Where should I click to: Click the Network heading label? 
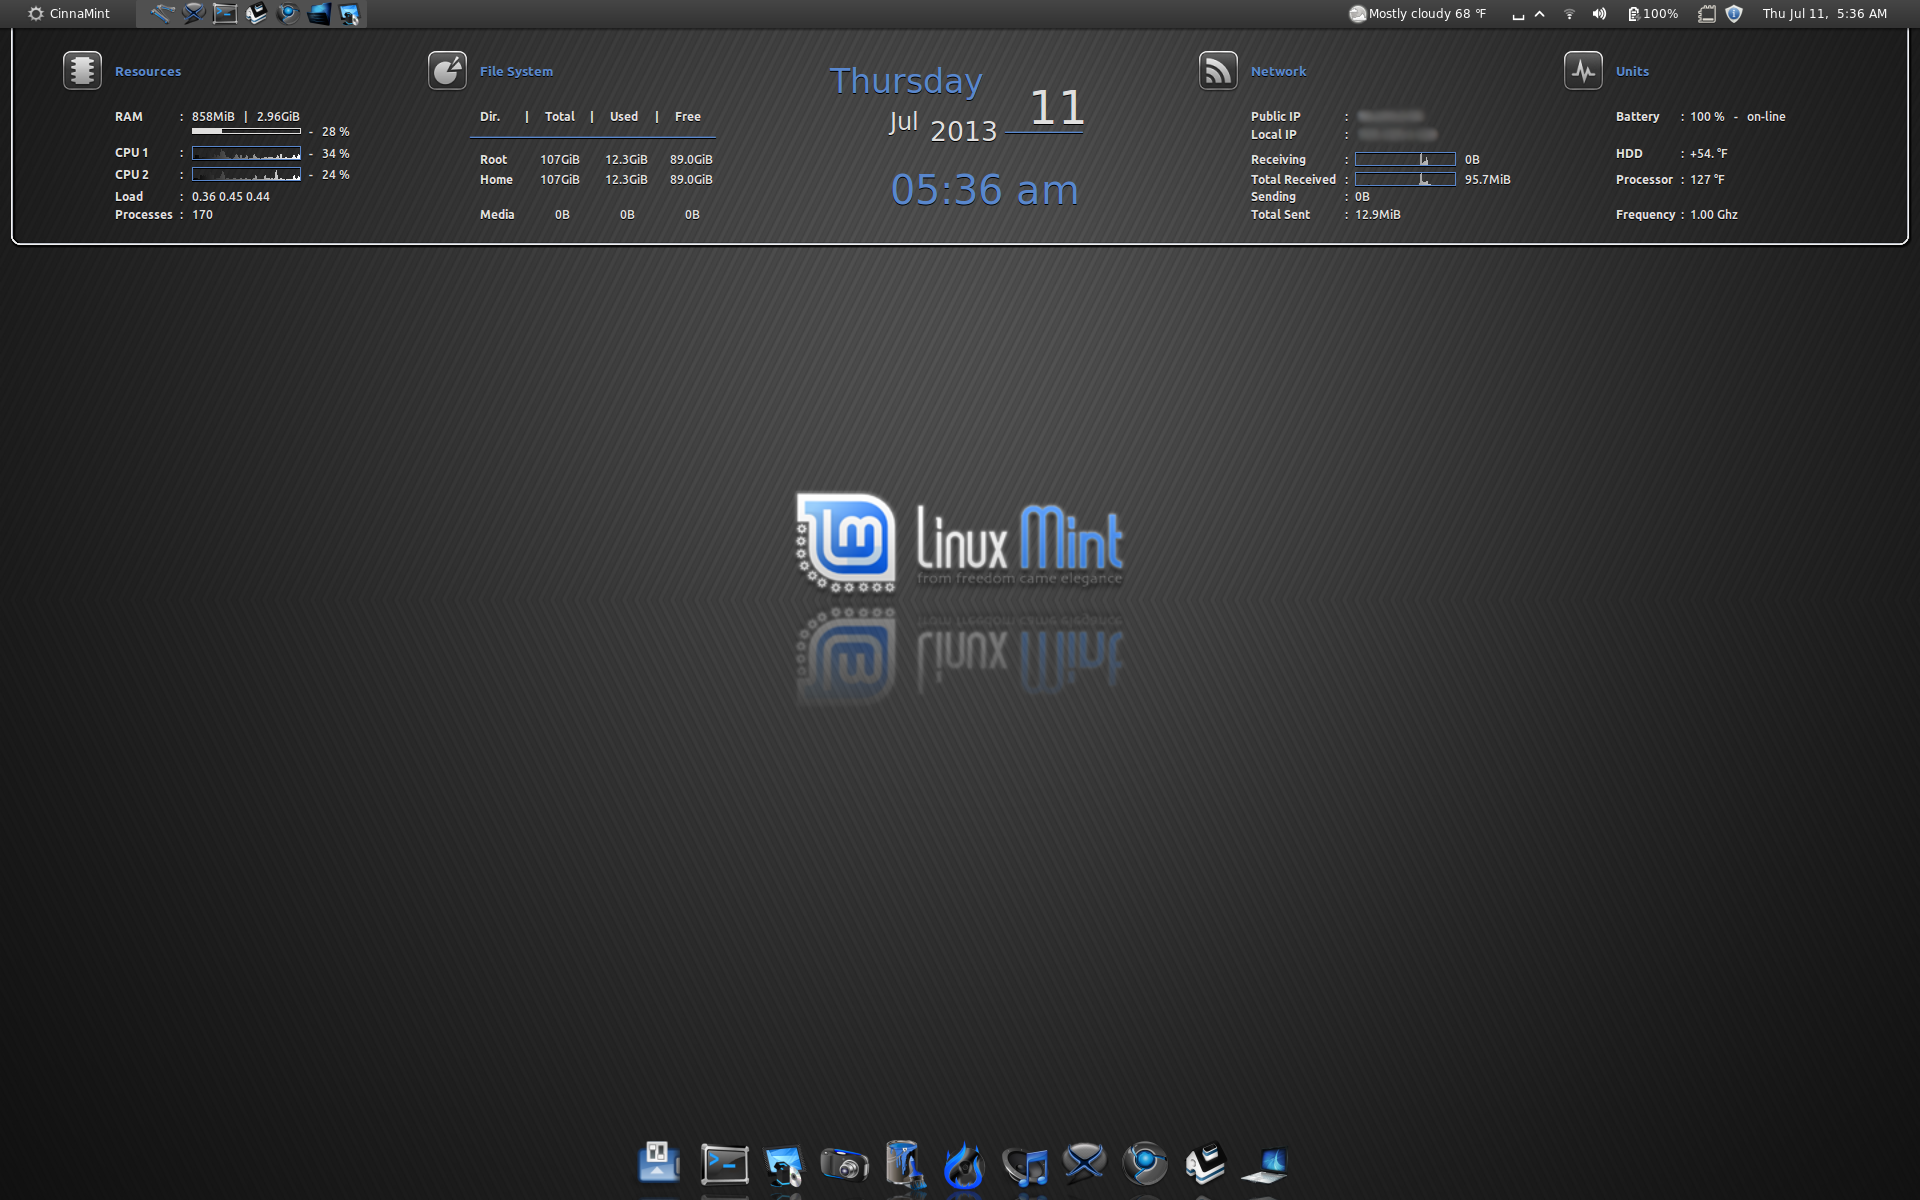coord(1278,71)
